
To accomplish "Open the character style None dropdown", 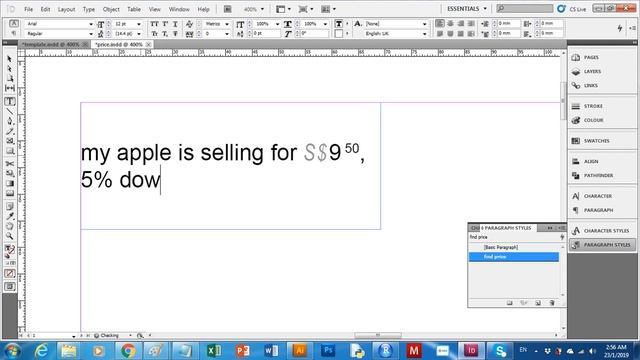I will pyautogui.click(x=424, y=24).
